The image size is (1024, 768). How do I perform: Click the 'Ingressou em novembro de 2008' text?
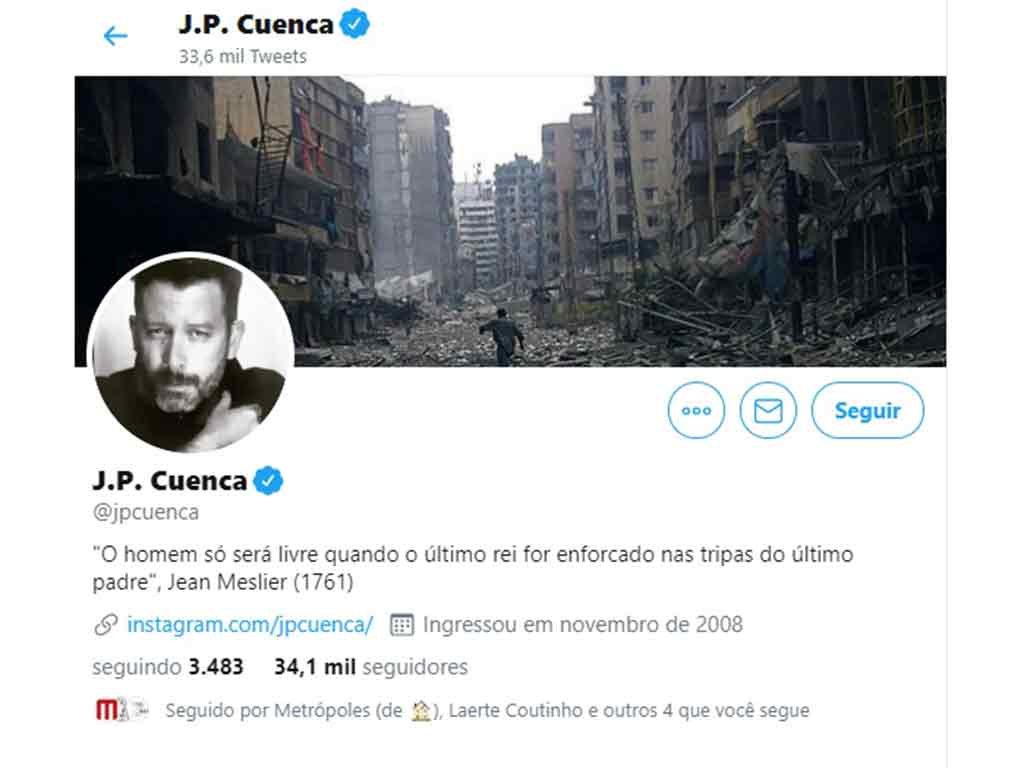tap(583, 625)
